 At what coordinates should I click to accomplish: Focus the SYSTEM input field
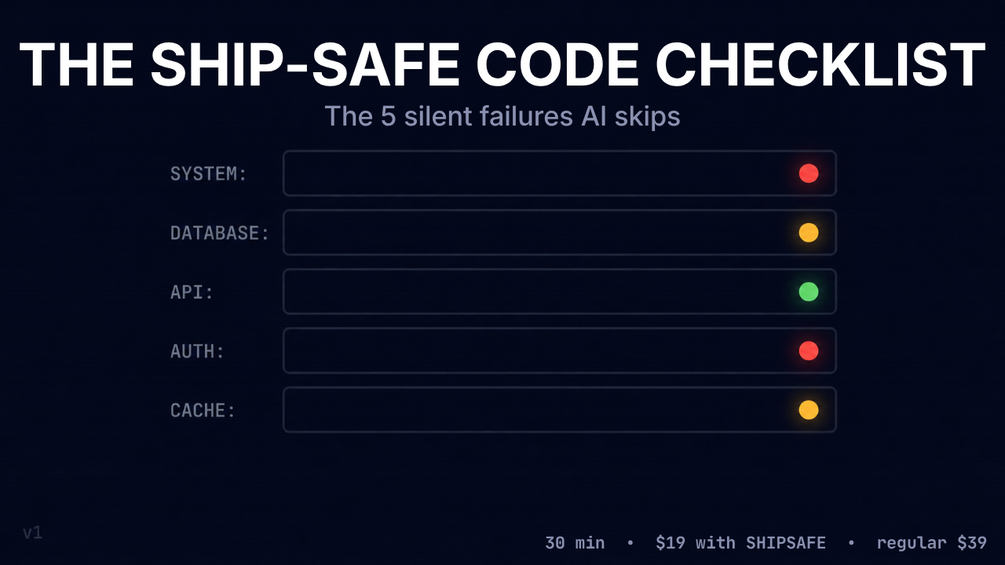tap(560, 174)
